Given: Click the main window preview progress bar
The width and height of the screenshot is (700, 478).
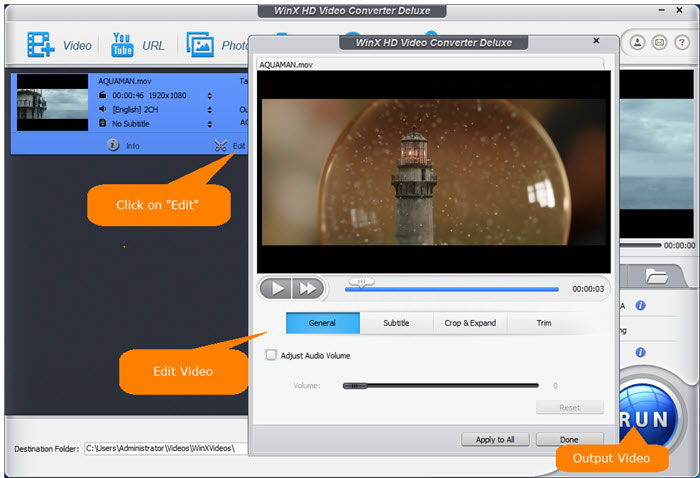Looking at the screenshot, I should (x=640, y=245).
